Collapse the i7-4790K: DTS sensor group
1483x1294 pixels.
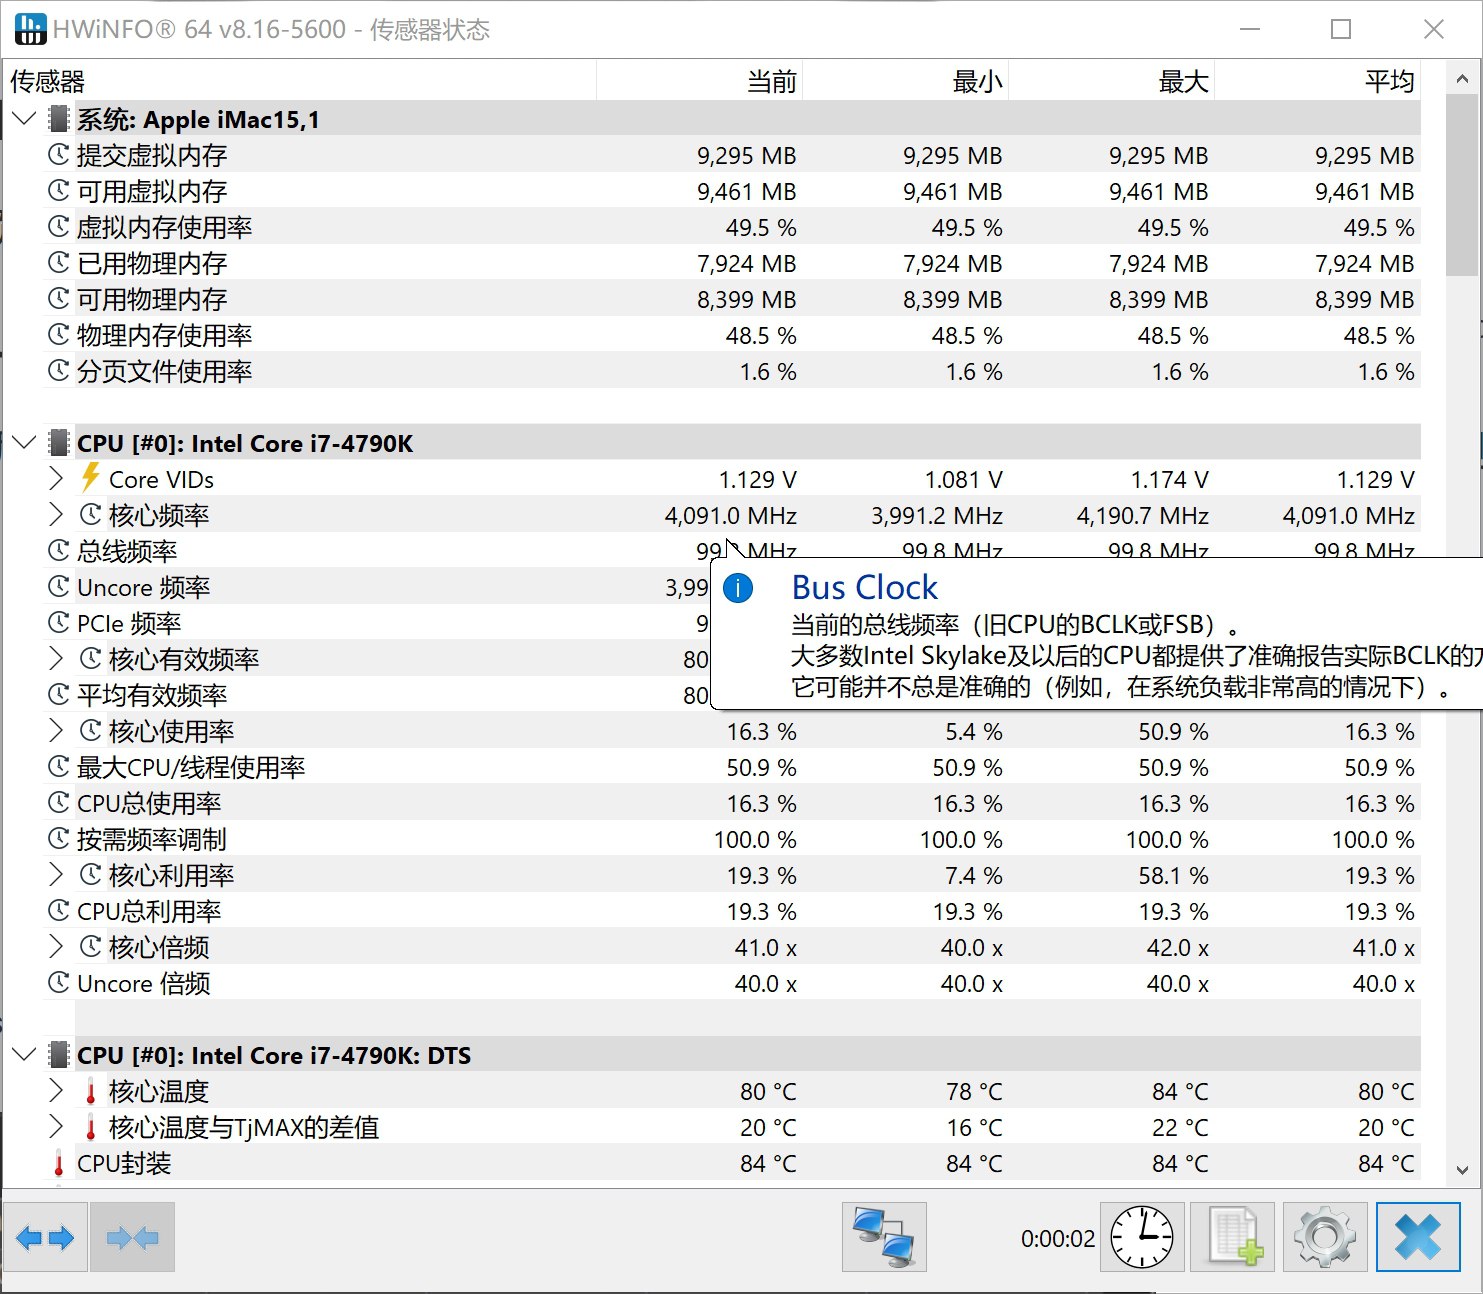click(25, 1055)
